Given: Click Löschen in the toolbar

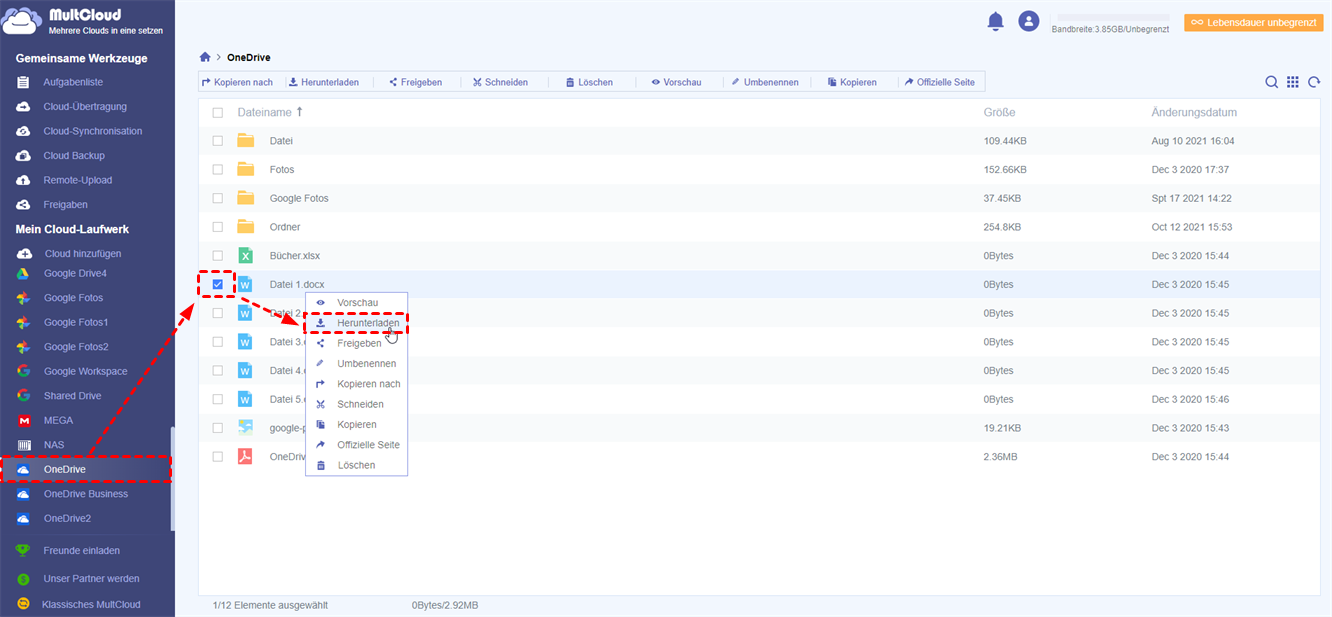Looking at the screenshot, I should click(589, 82).
